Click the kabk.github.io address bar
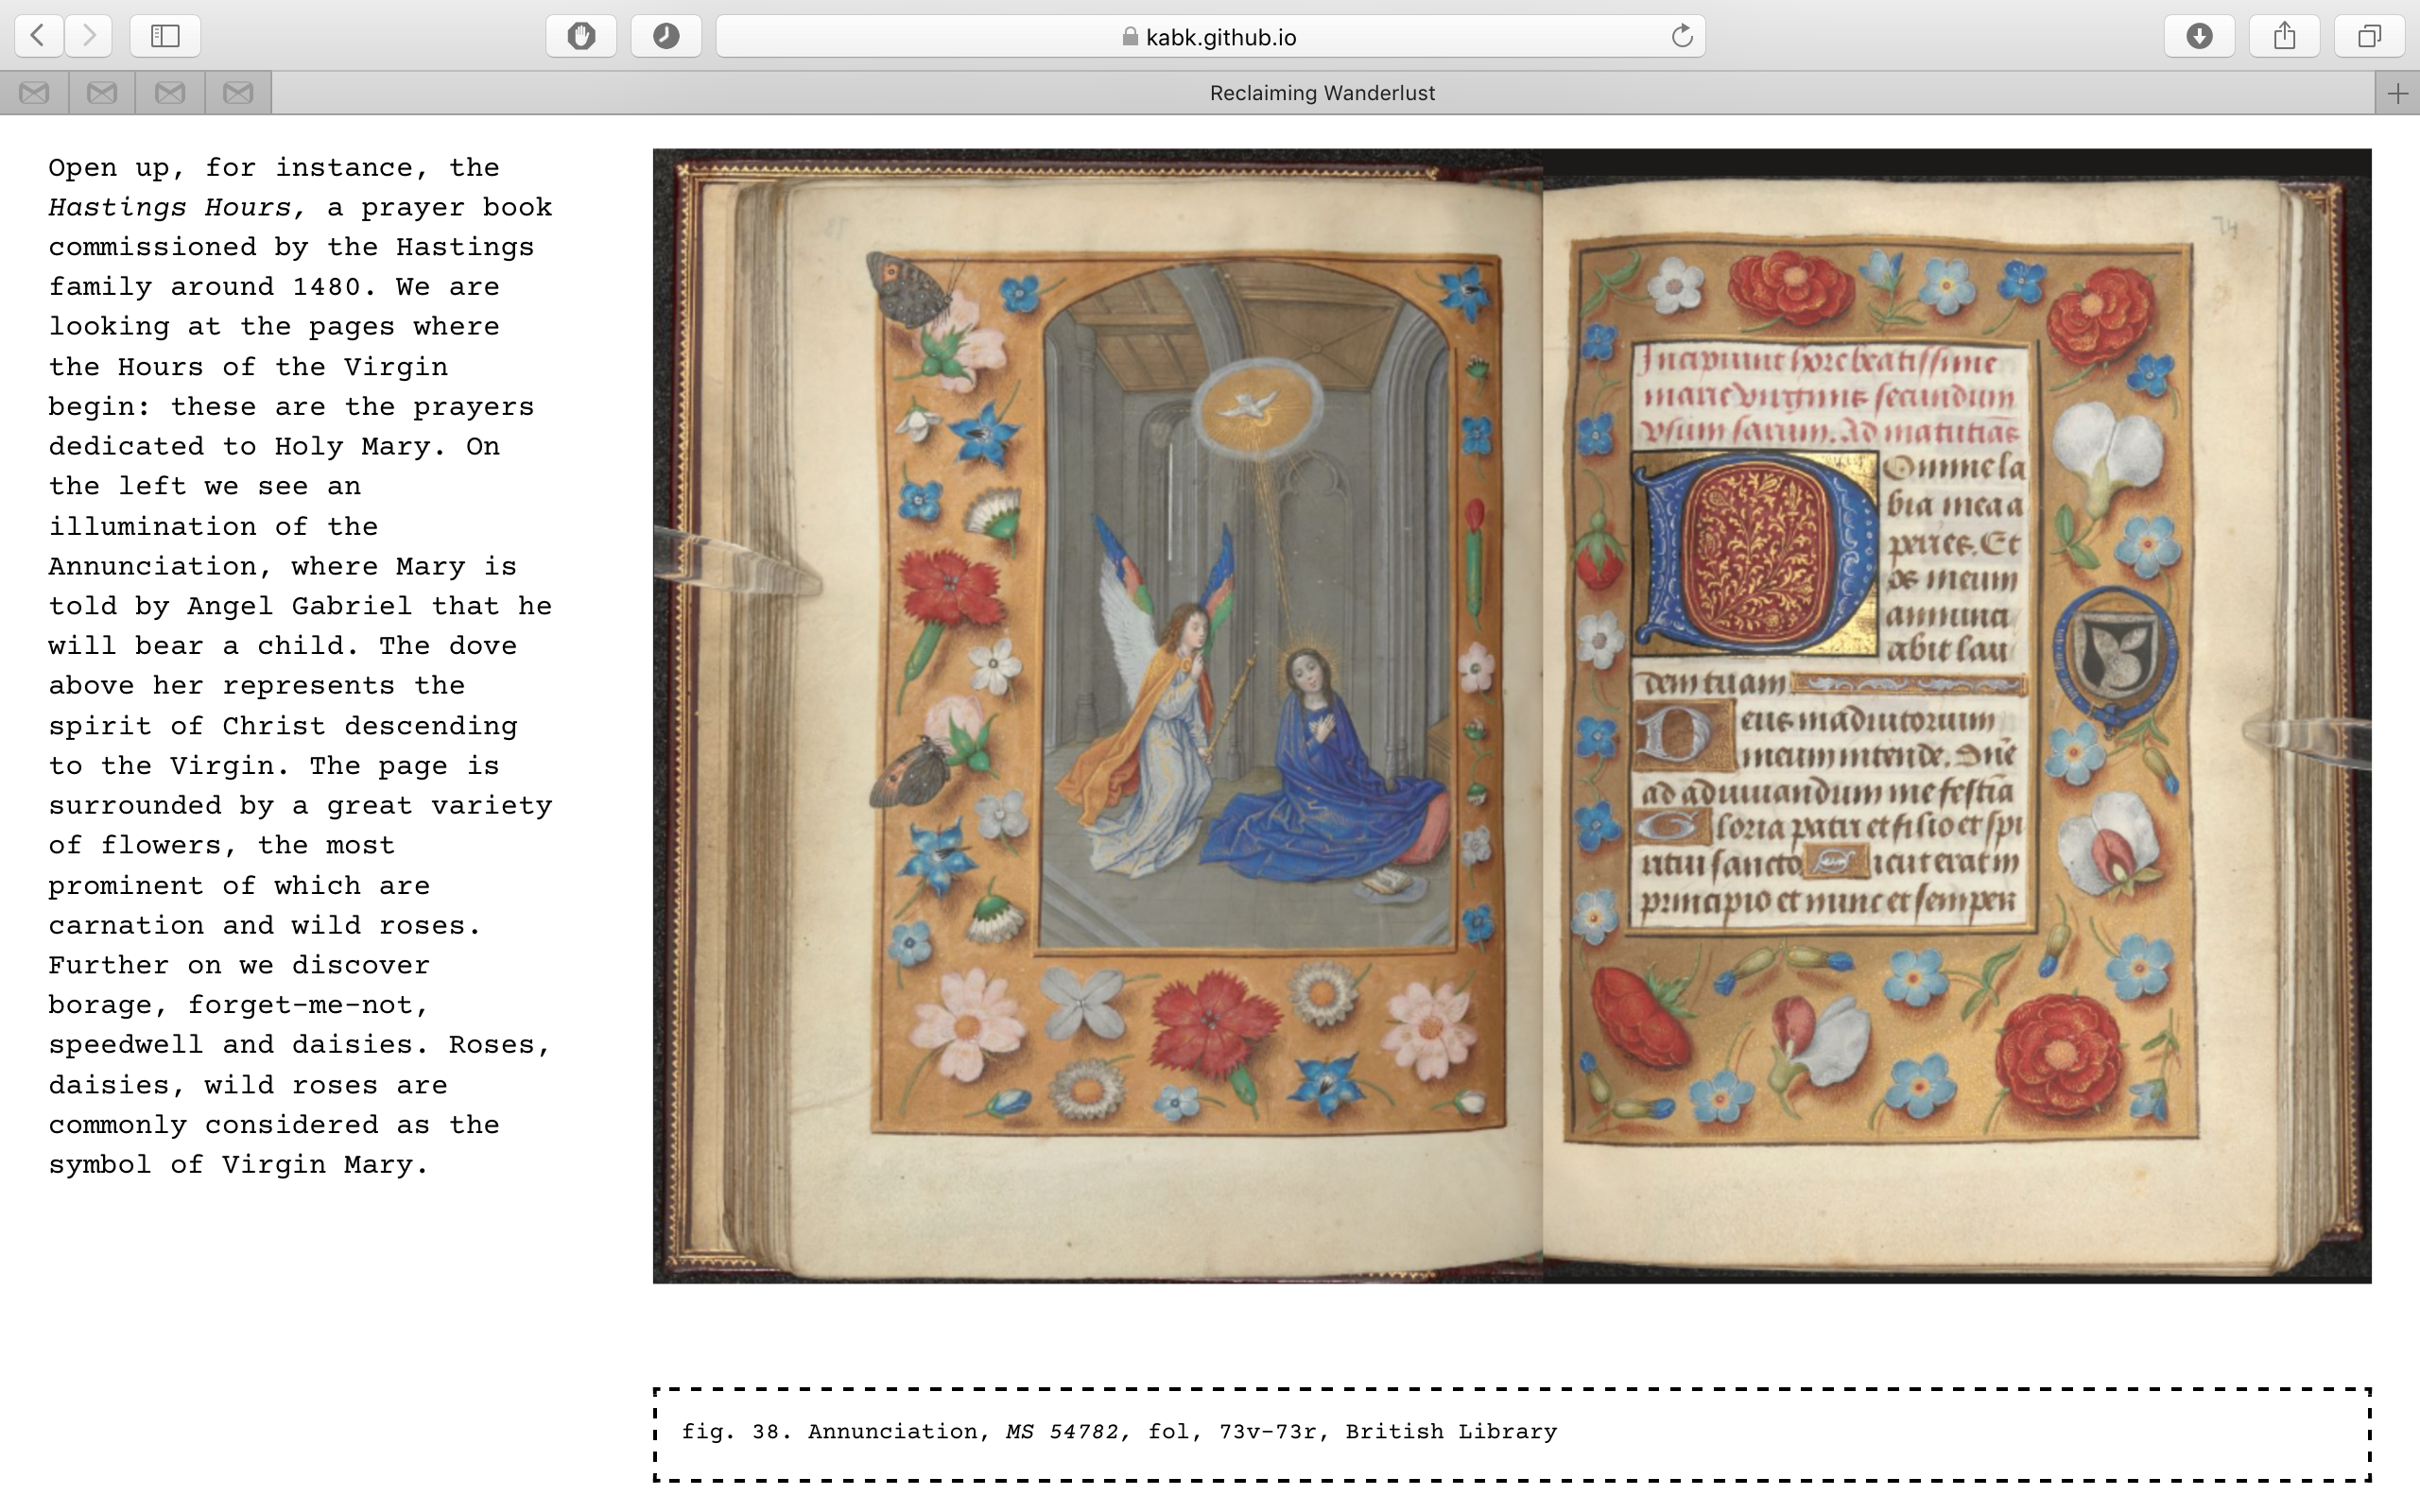Image resolution: width=2420 pixels, height=1512 pixels. coord(1210,36)
